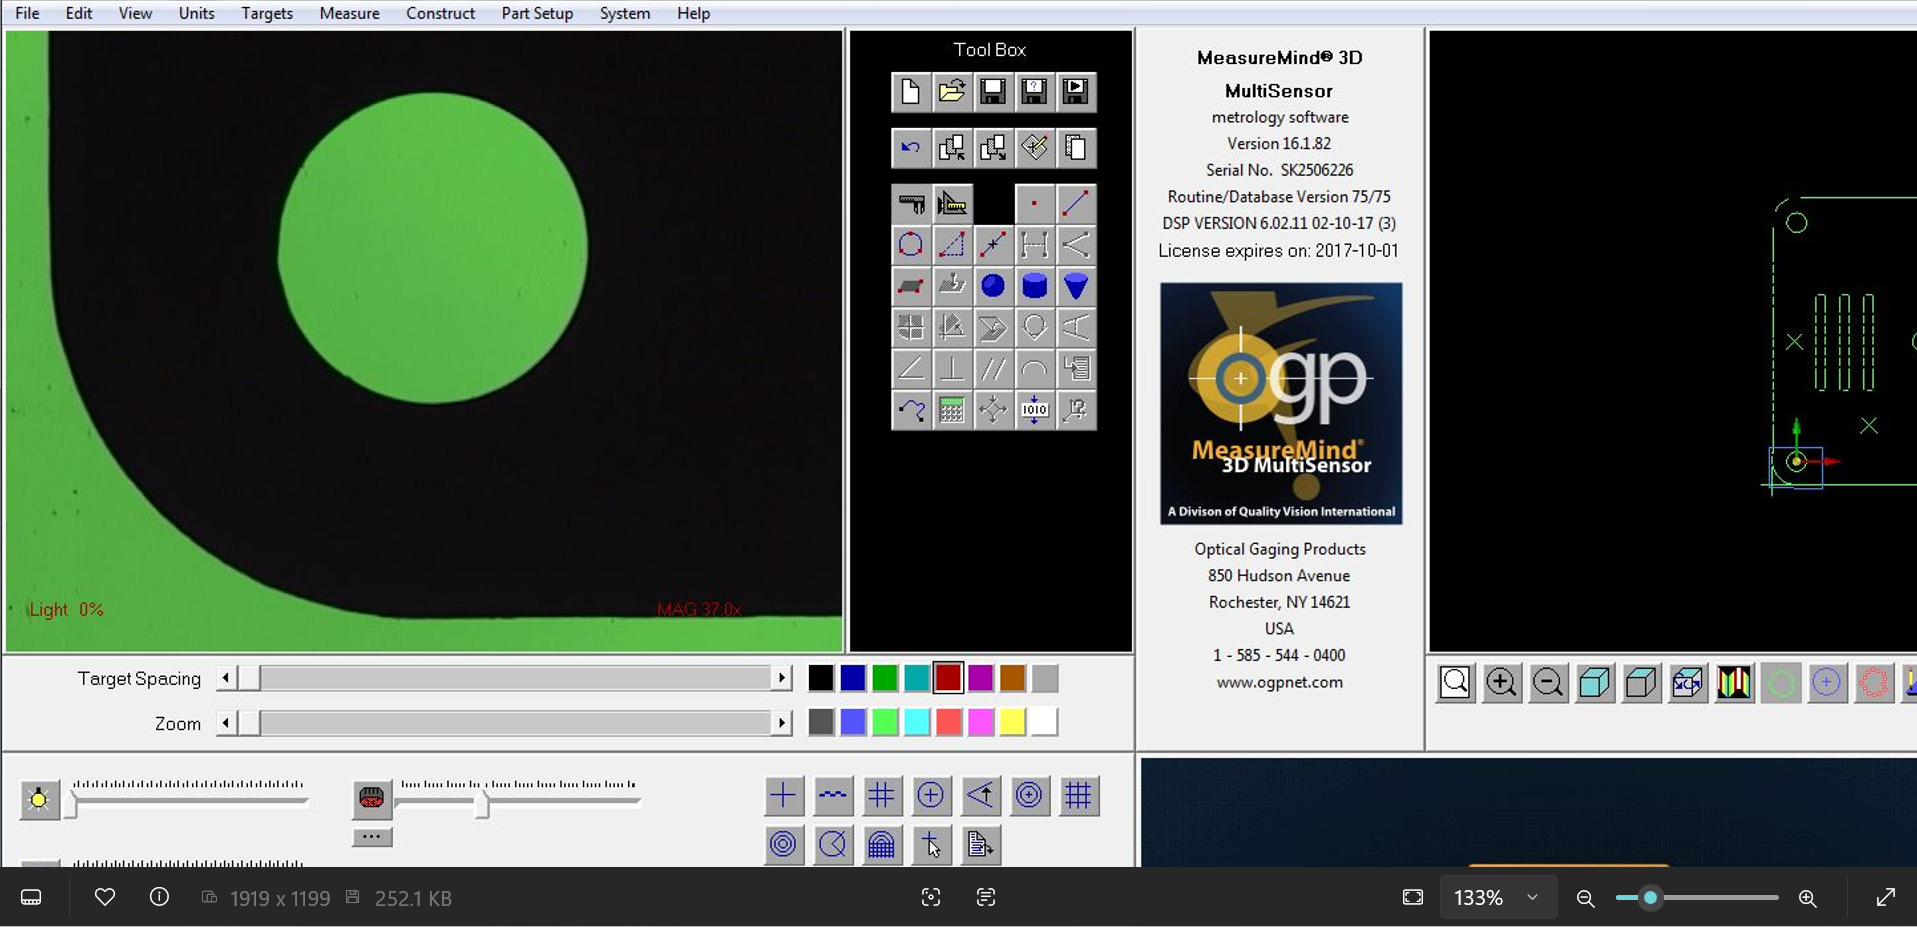Open the Measure menu
1917x927 pixels.
349,13
